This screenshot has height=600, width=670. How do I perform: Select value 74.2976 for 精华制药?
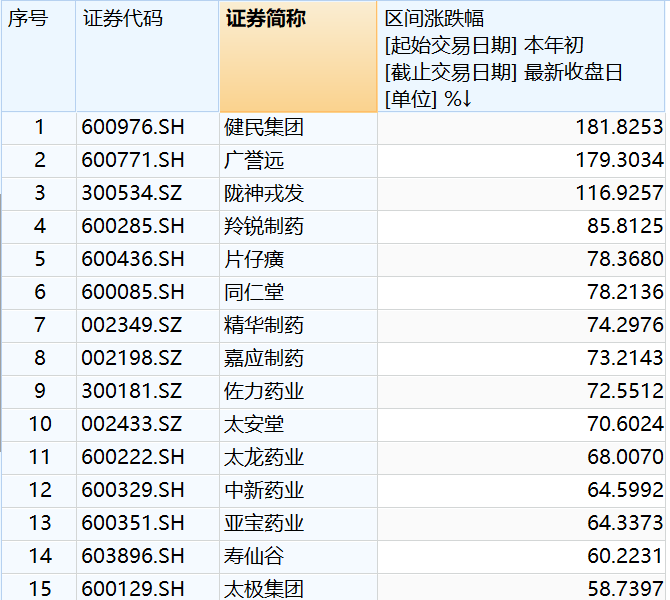coord(625,325)
